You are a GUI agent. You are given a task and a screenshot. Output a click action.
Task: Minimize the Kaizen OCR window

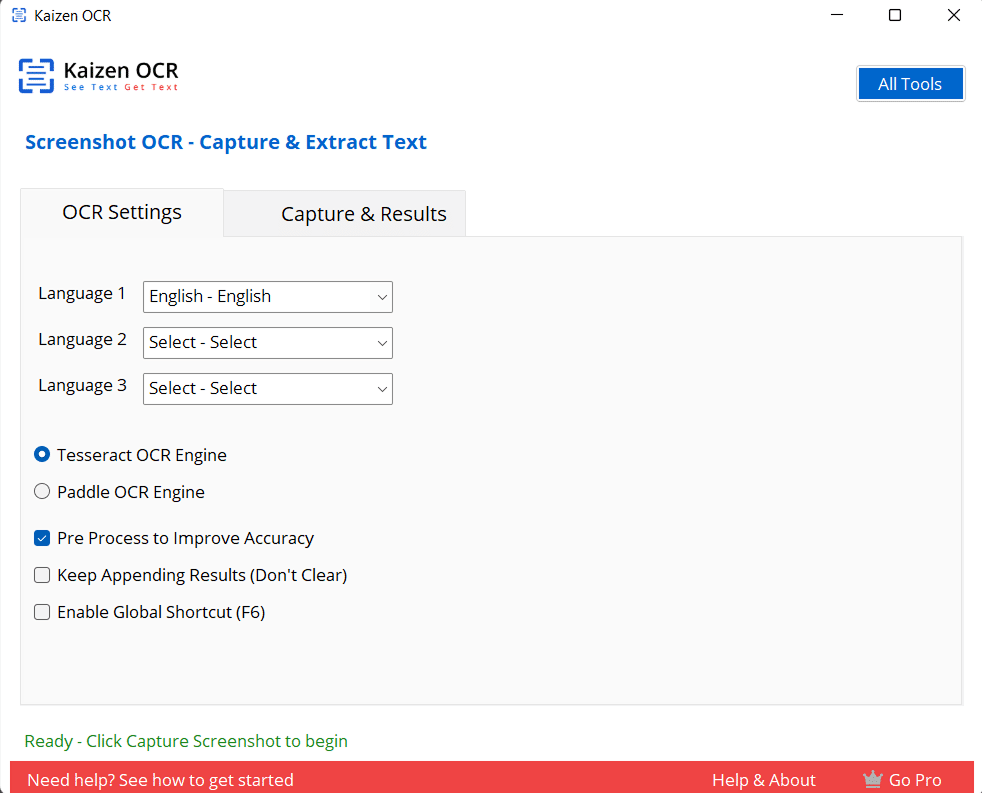click(x=837, y=15)
